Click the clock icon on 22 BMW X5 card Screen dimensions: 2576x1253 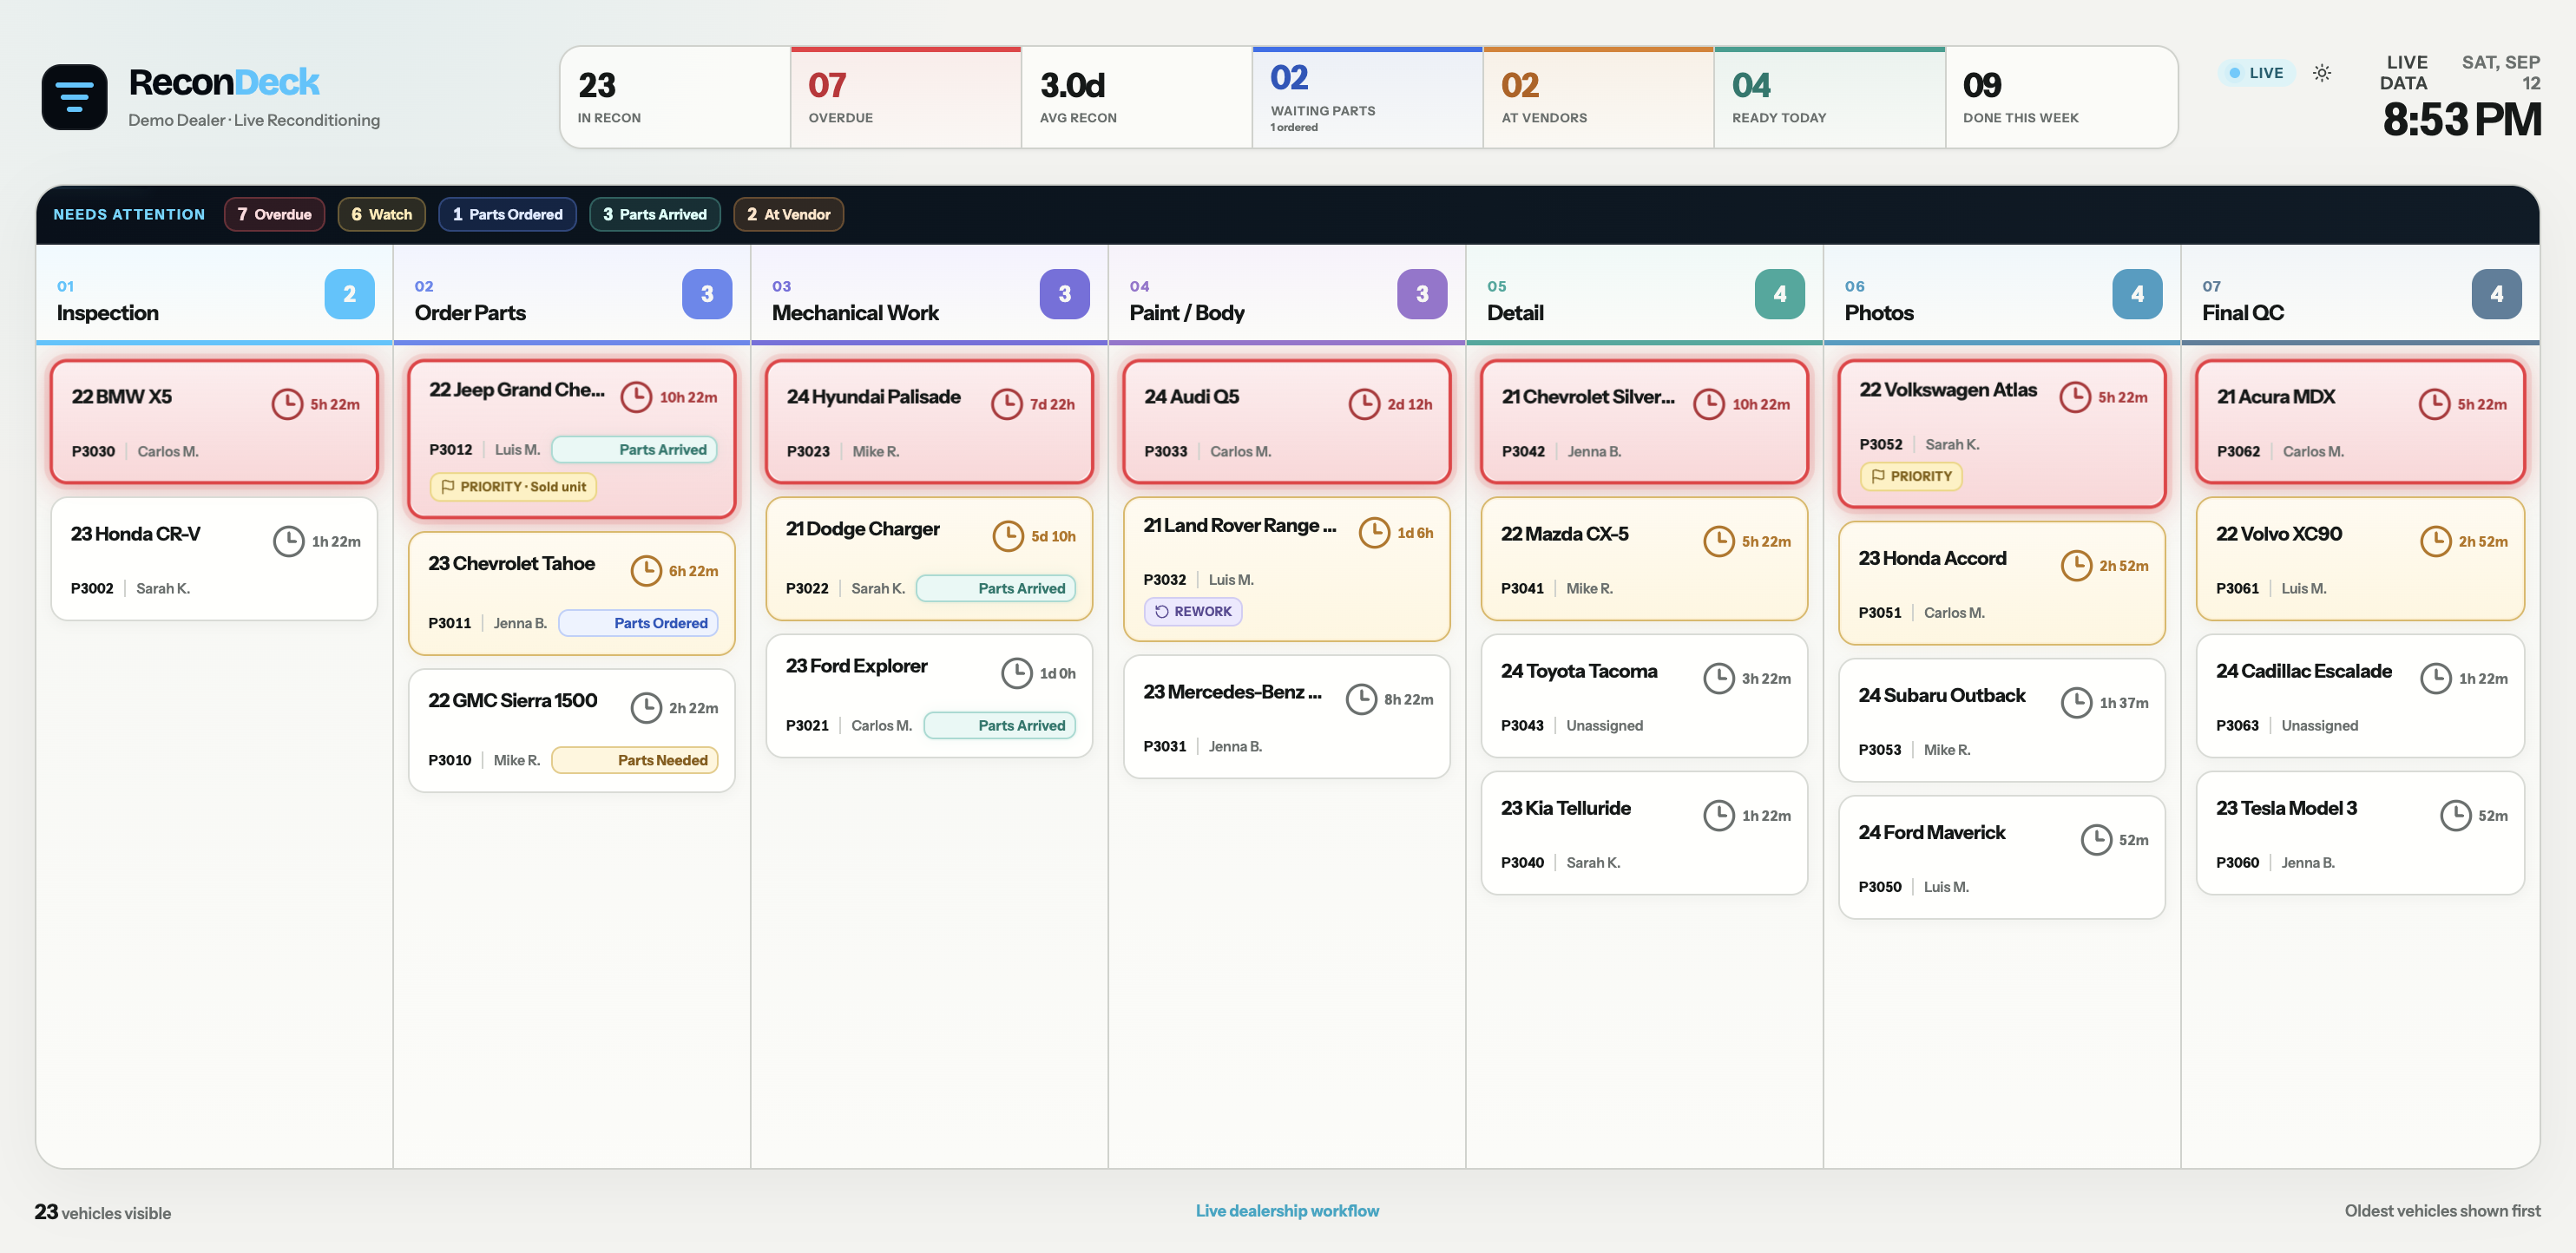point(287,404)
